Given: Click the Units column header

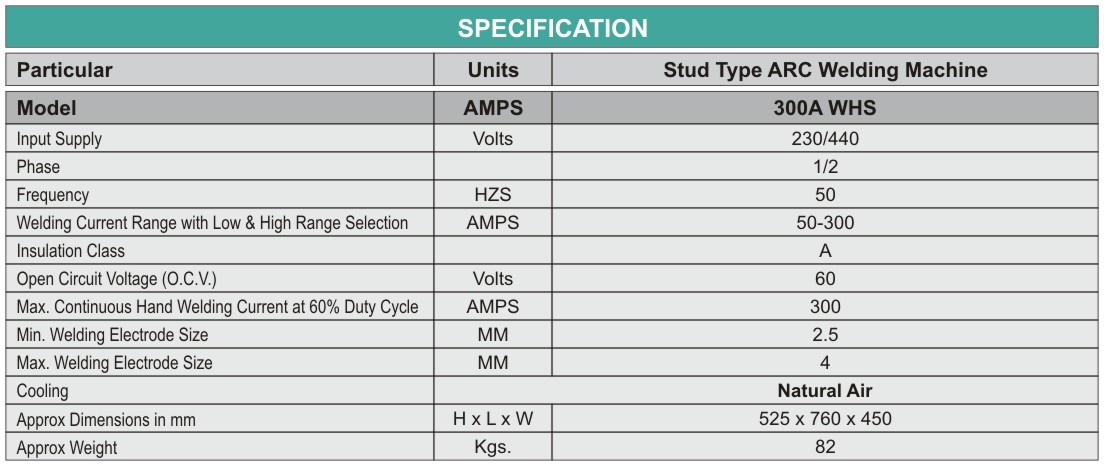Looking at the screenshot, I should point(493,70).
